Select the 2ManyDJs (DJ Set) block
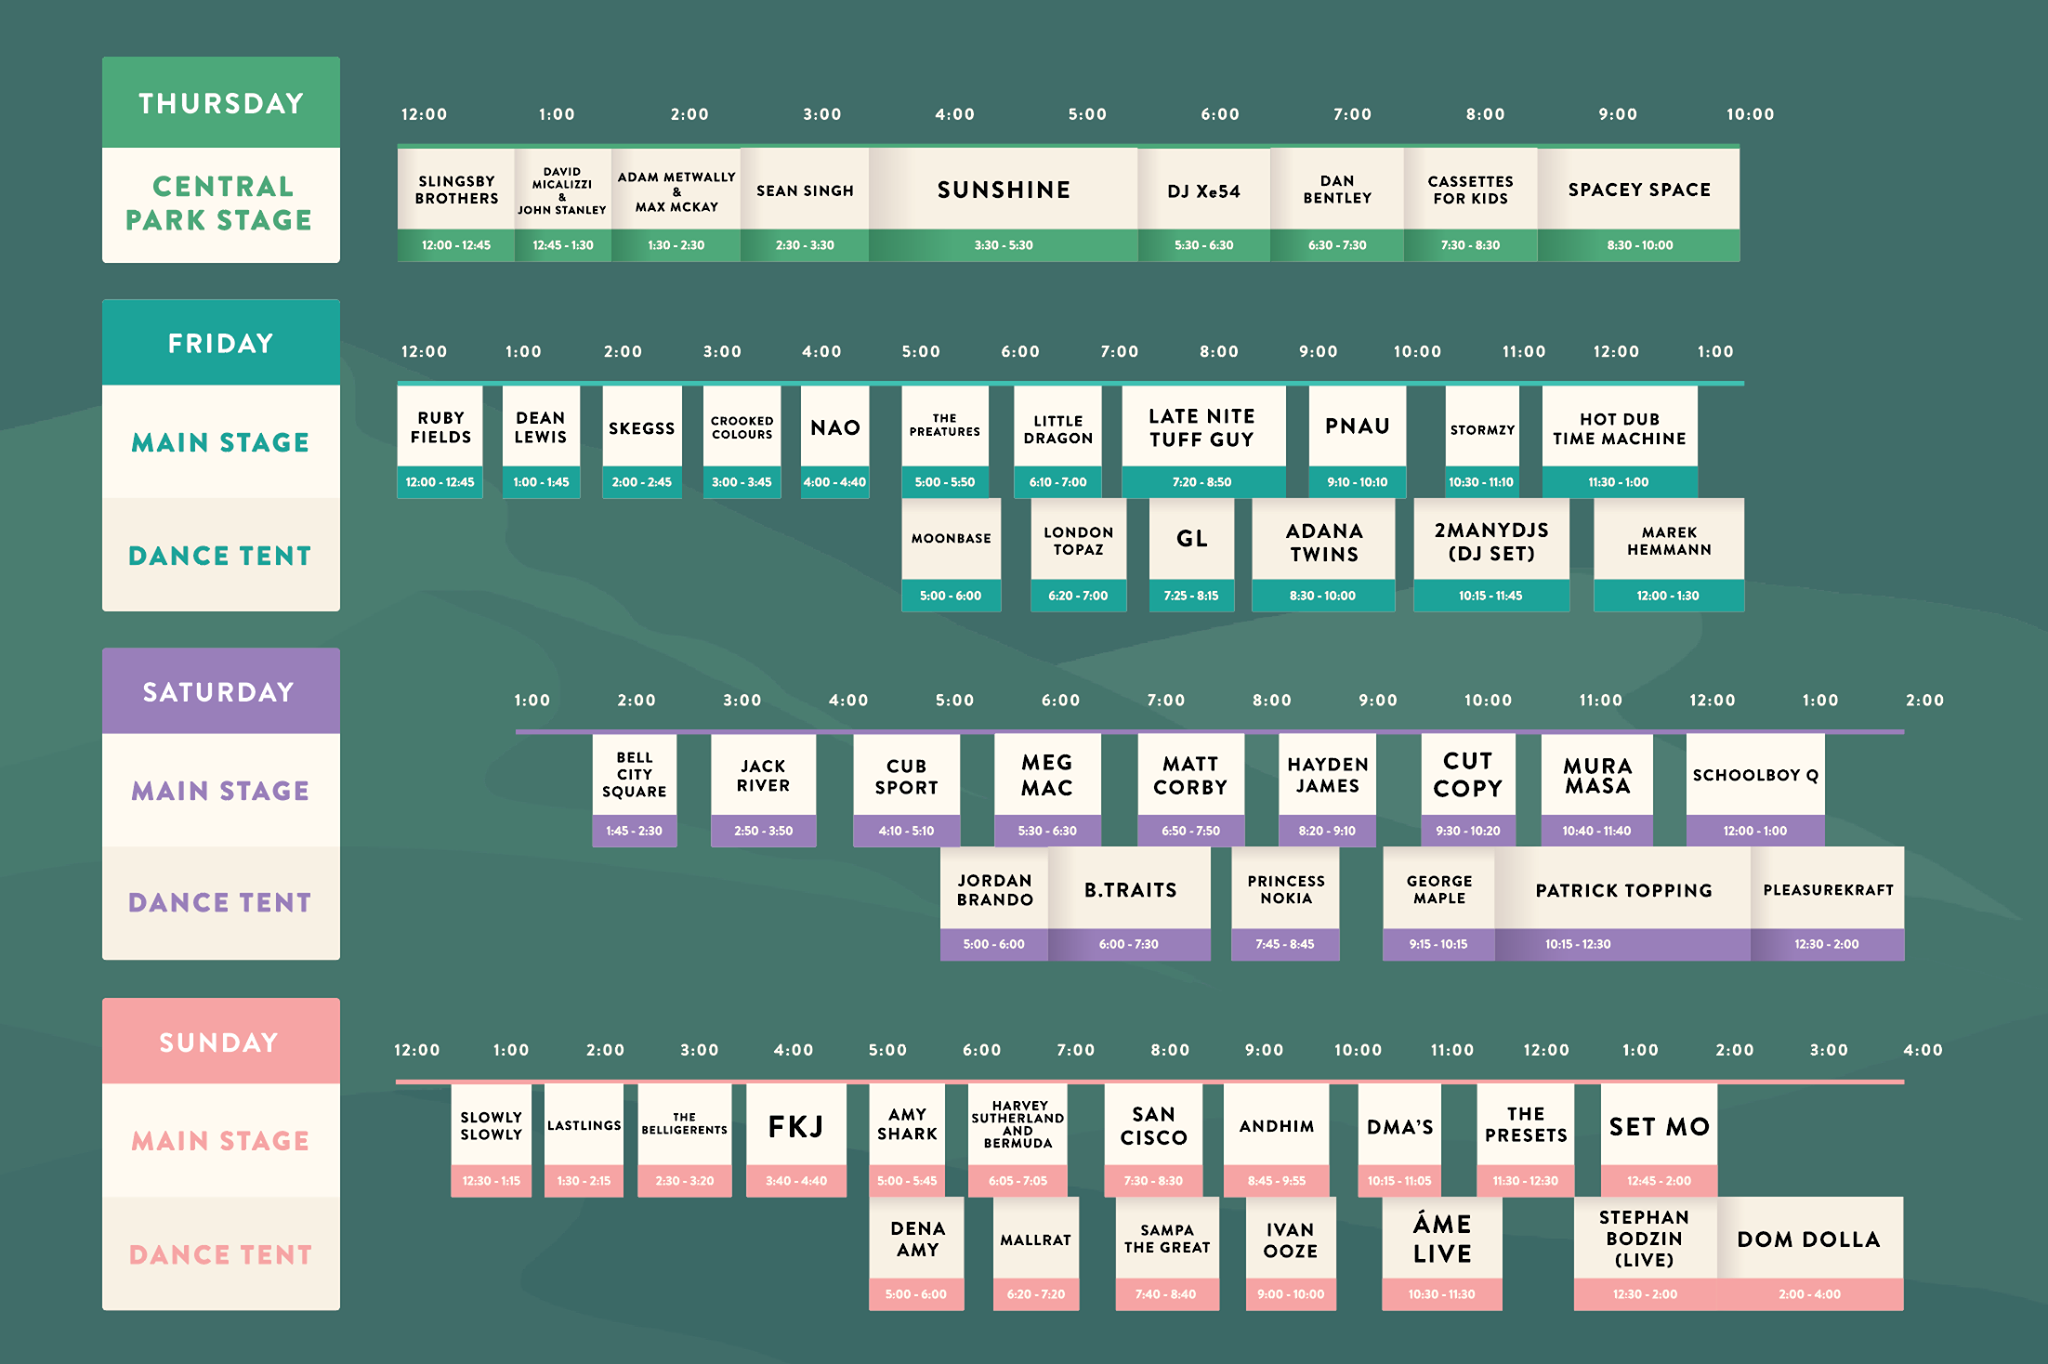Viewport: 2048px width, 1364px height. [1491, 555]
